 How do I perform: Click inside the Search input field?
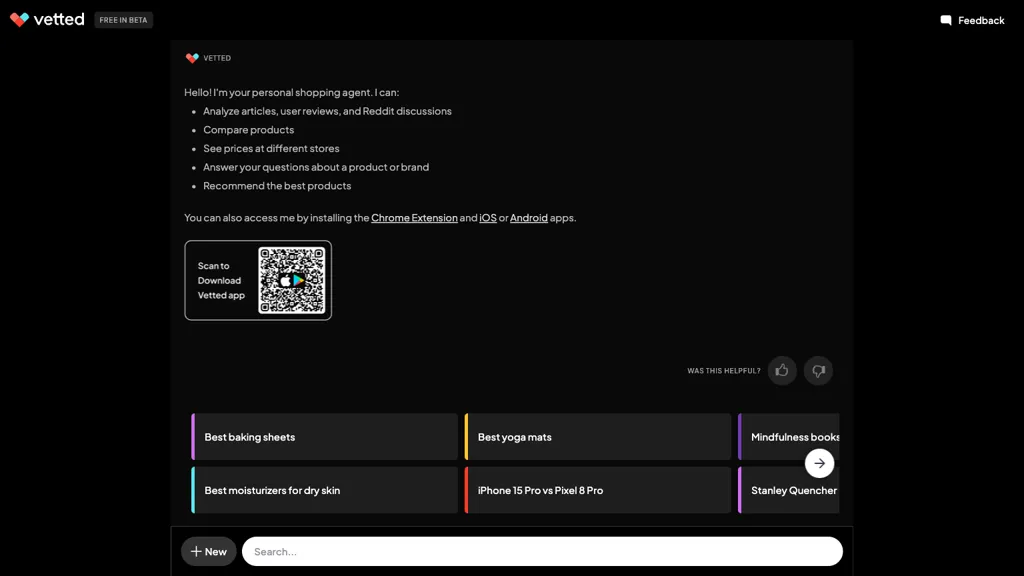tap(543, 551)
